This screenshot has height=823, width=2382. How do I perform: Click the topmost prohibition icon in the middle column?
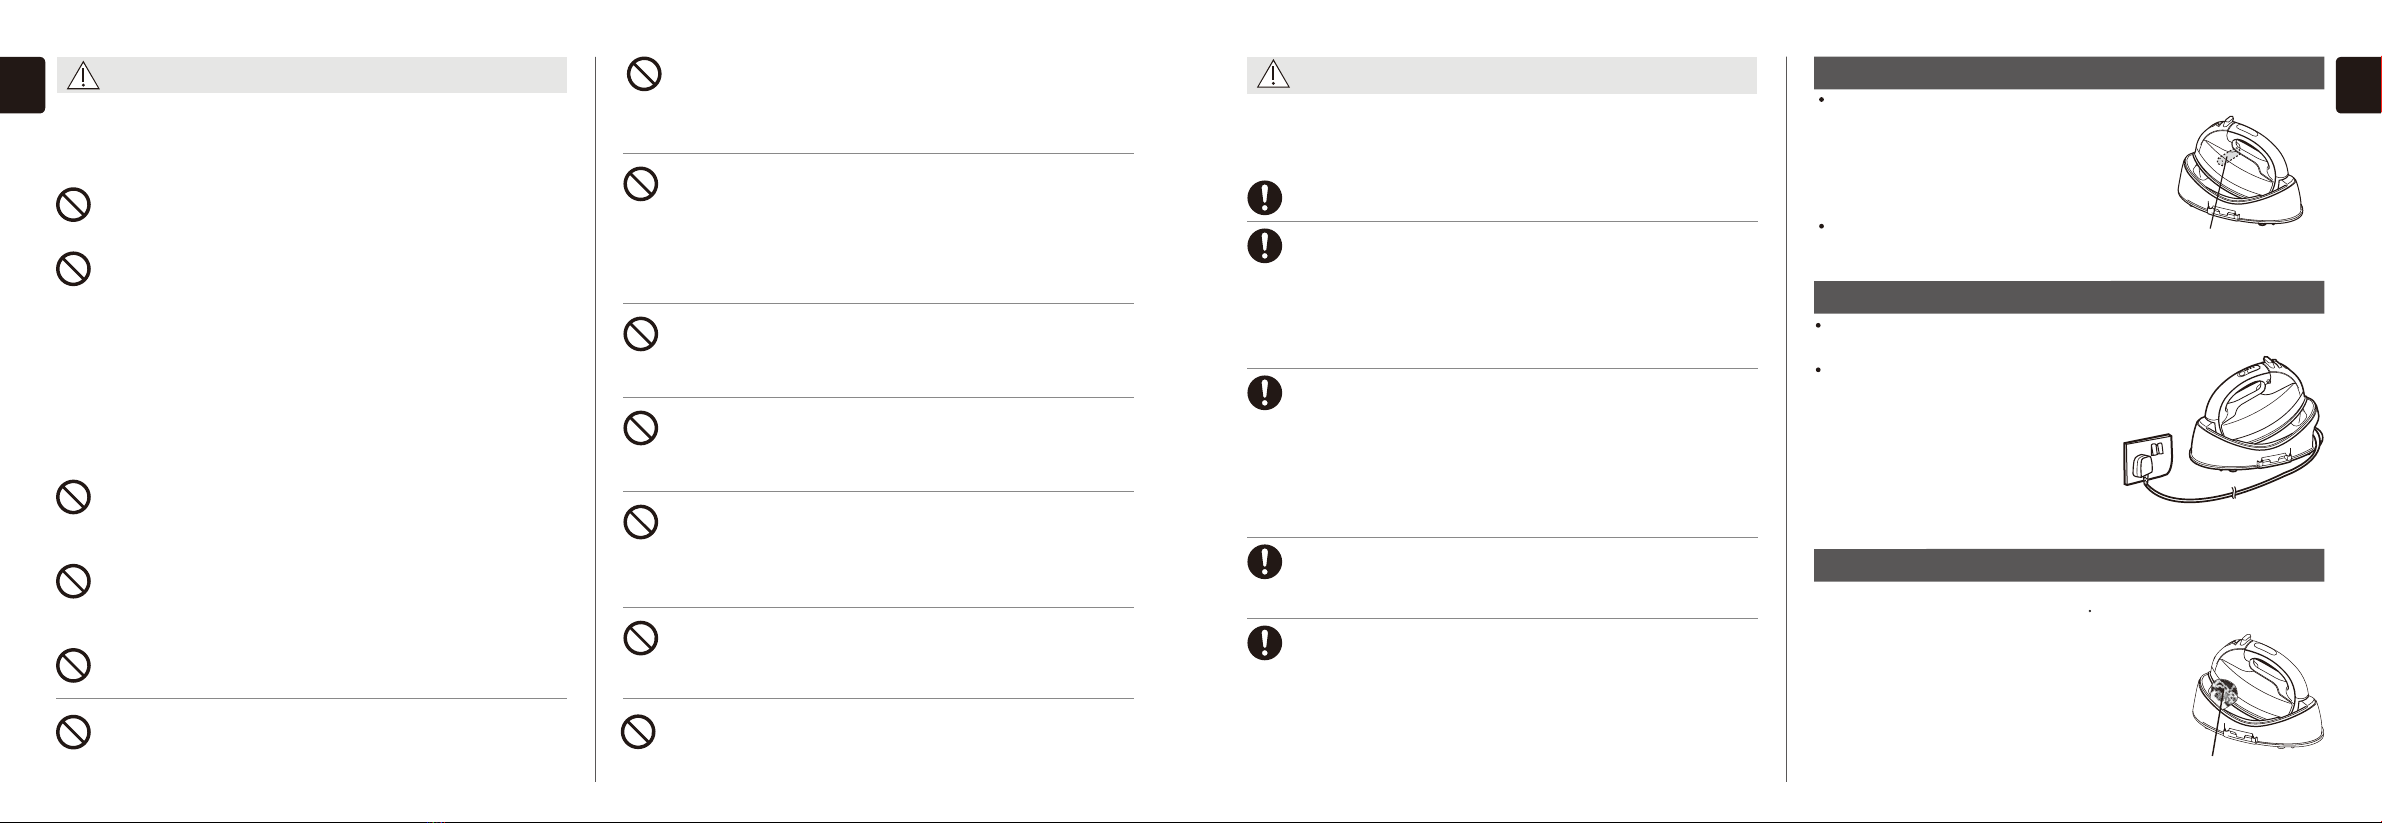pyautogui.click(x=644, y=74)
